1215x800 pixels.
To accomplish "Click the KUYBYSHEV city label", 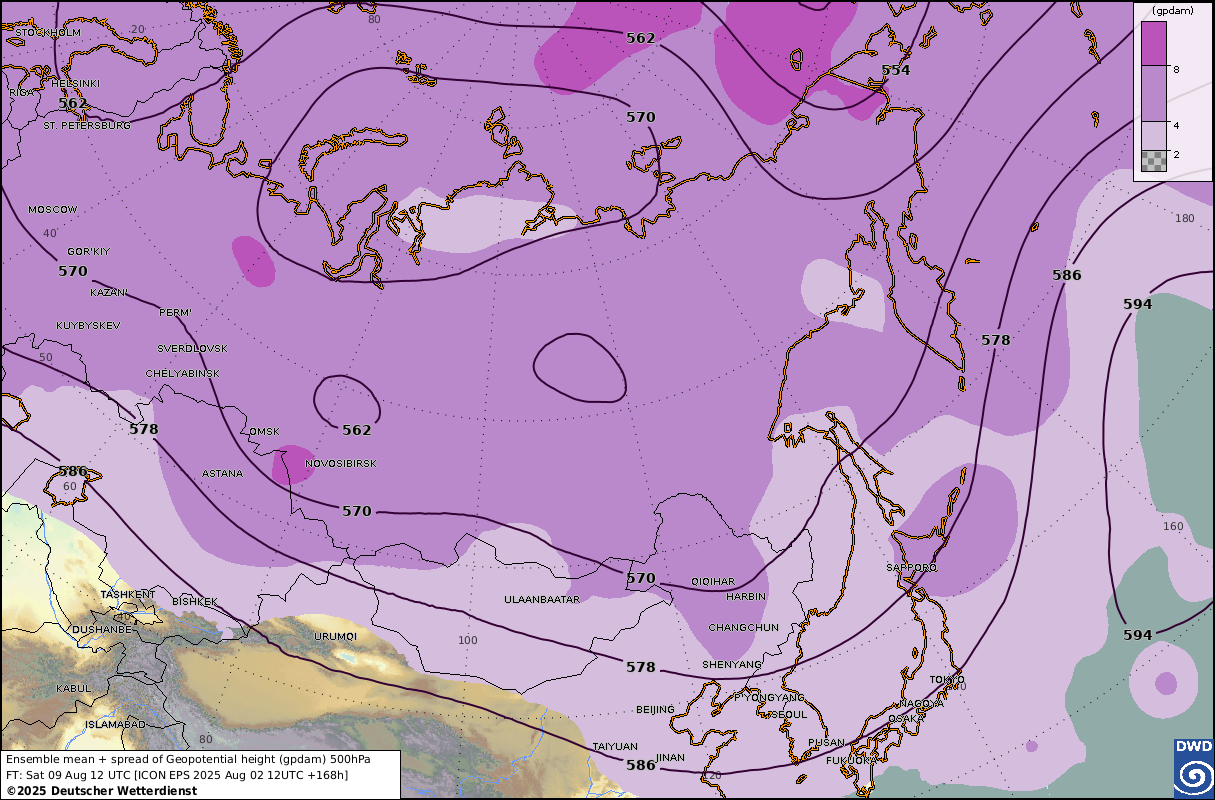I will coord(88,326).
